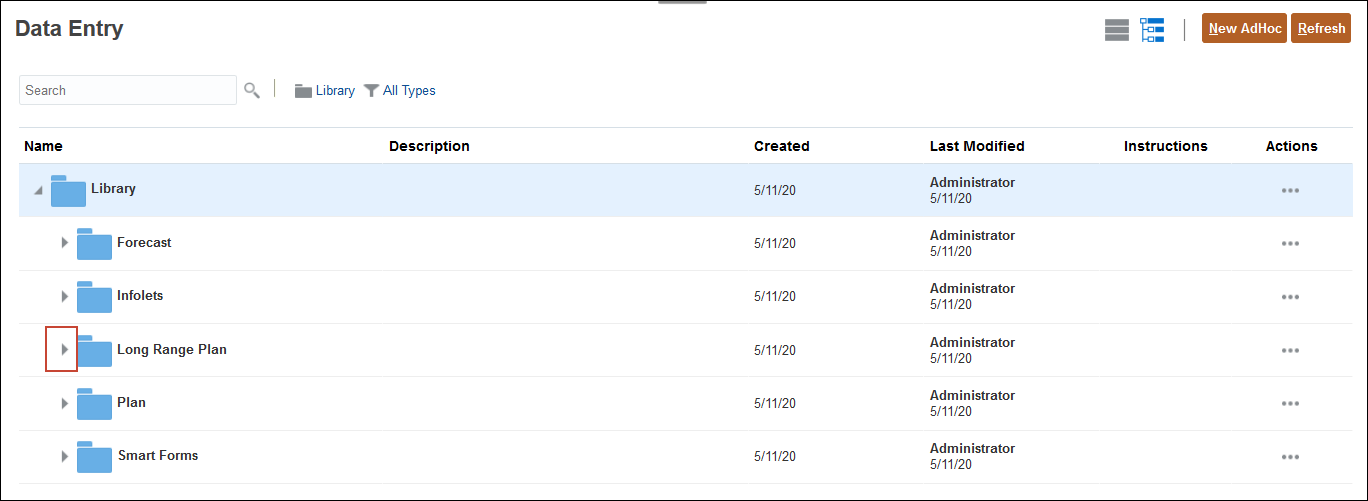Click the search magnifier icon
The height and width of the screenshot is (501, 1368).
click(x=252, y=90)
